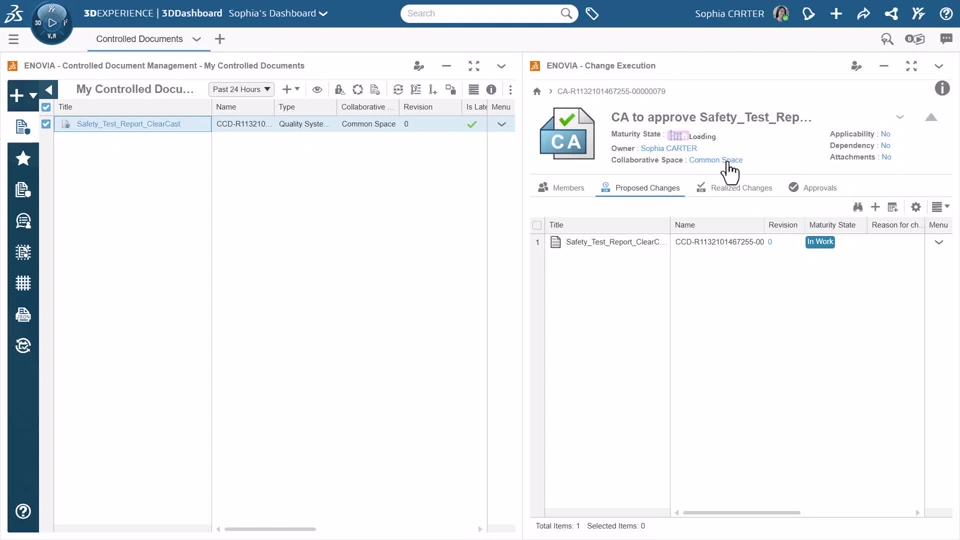Click the search magnifier icon

pos(566,13)
